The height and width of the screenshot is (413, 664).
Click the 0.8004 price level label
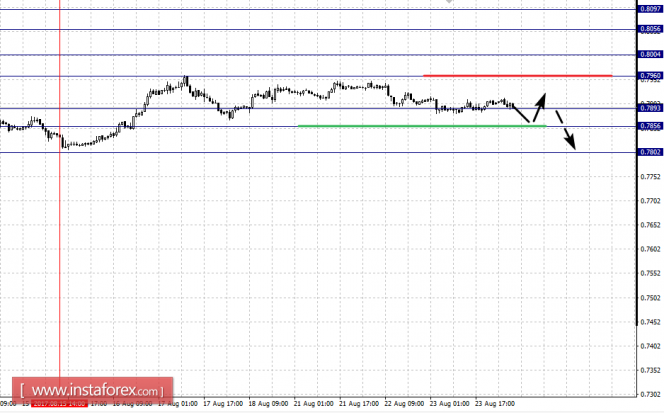tap(649, 54)
